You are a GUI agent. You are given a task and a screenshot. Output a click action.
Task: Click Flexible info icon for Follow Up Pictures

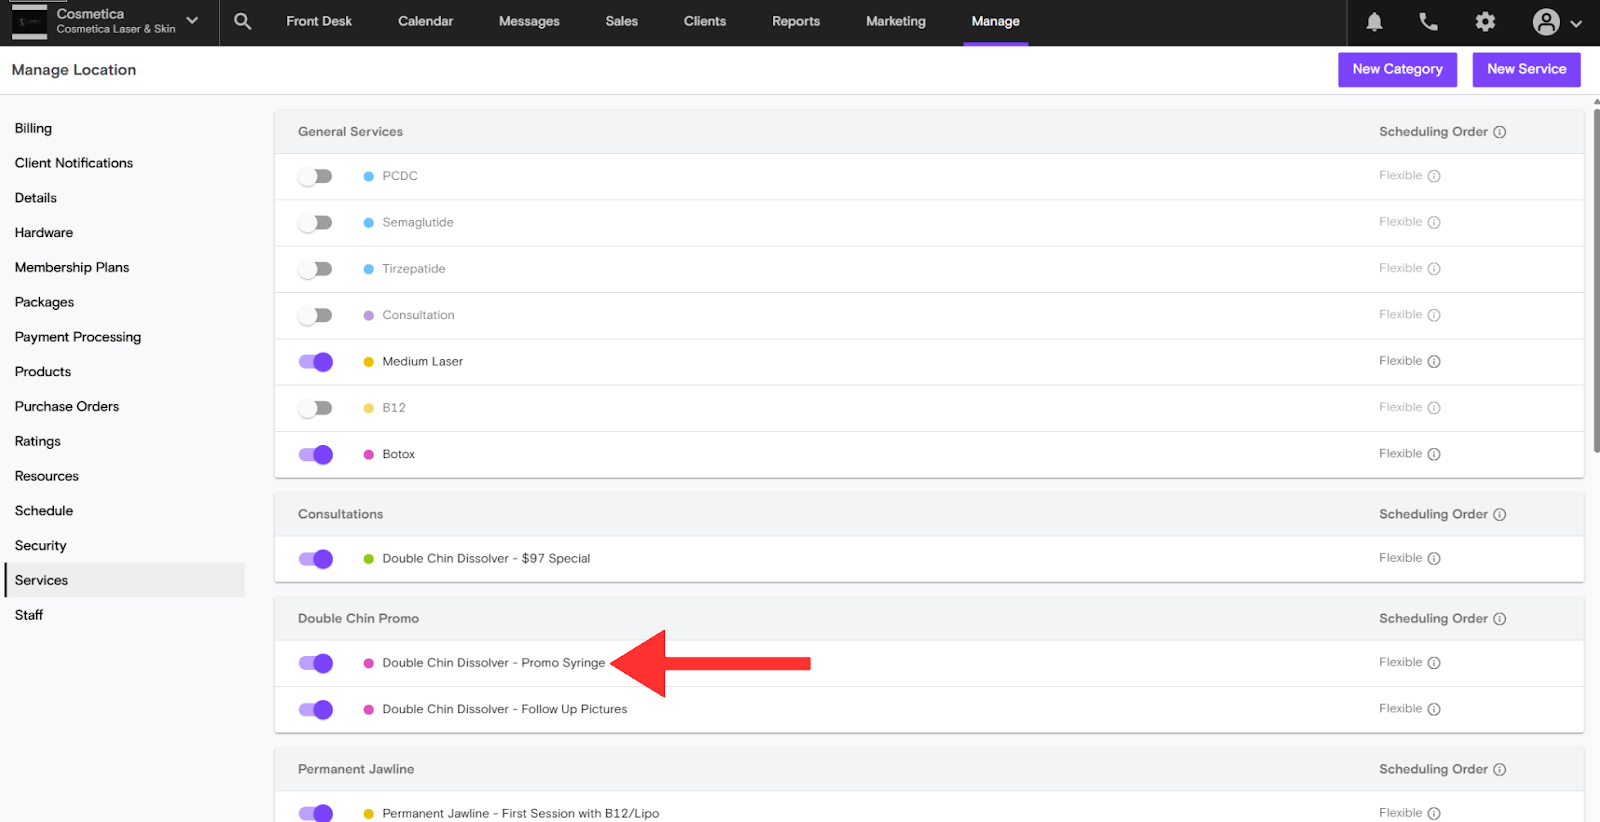pyautogui.click(x=1434, y=710)
